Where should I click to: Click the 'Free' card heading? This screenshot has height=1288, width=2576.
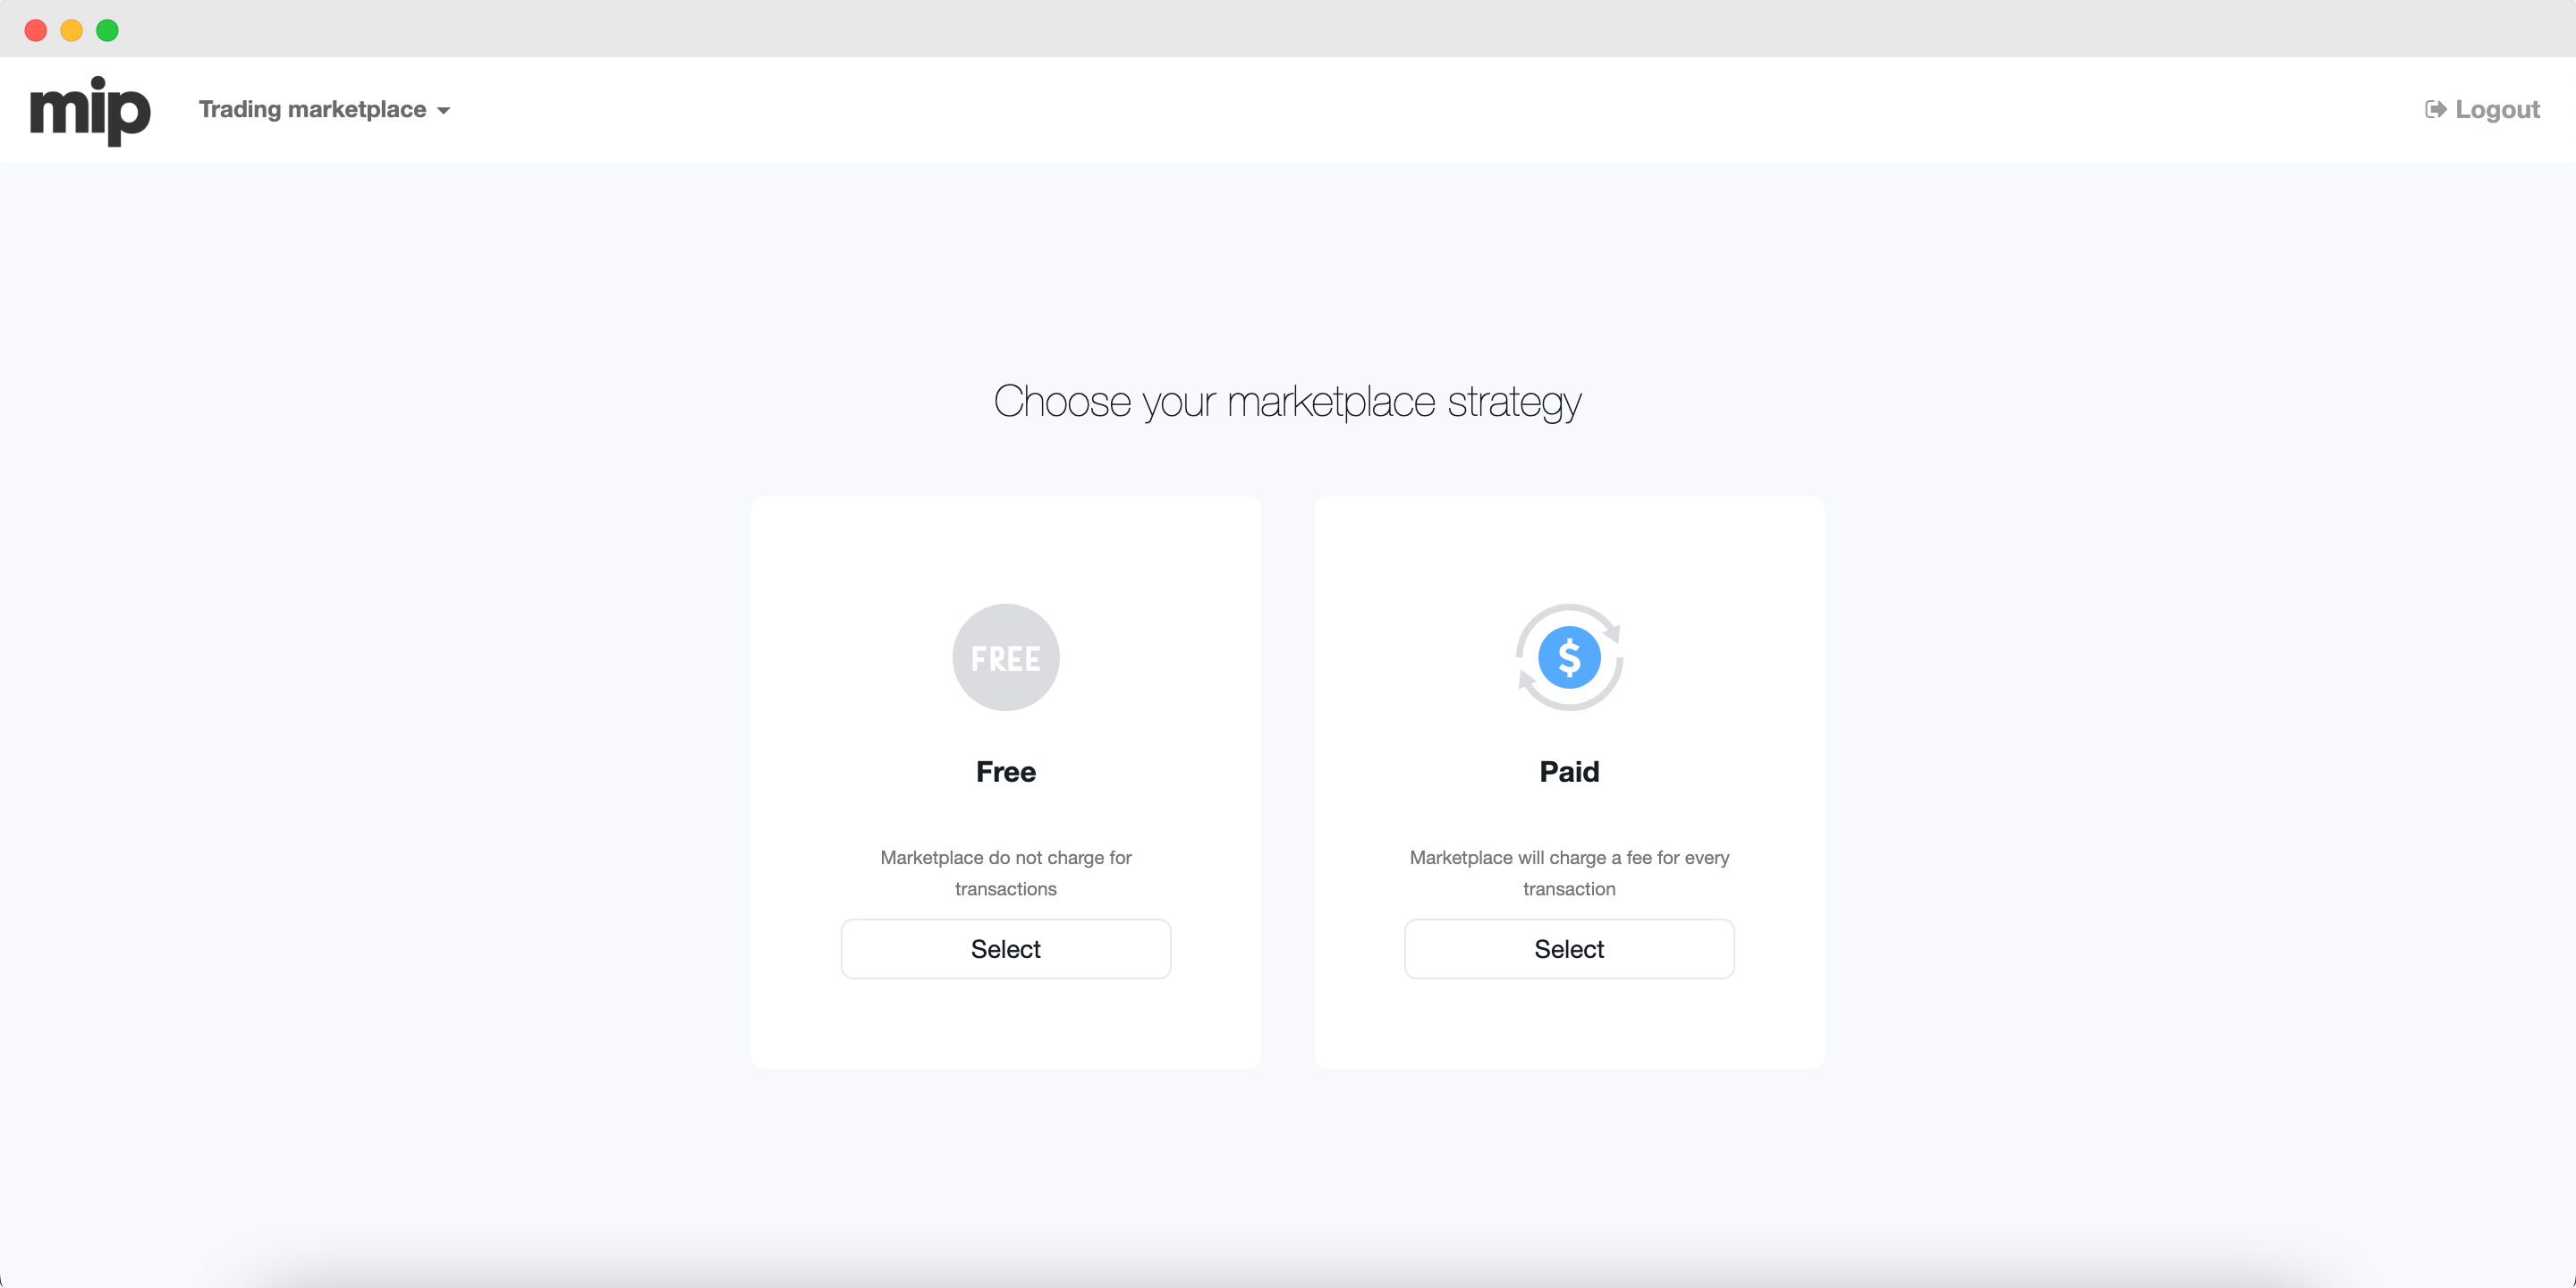coord(1005,771)
